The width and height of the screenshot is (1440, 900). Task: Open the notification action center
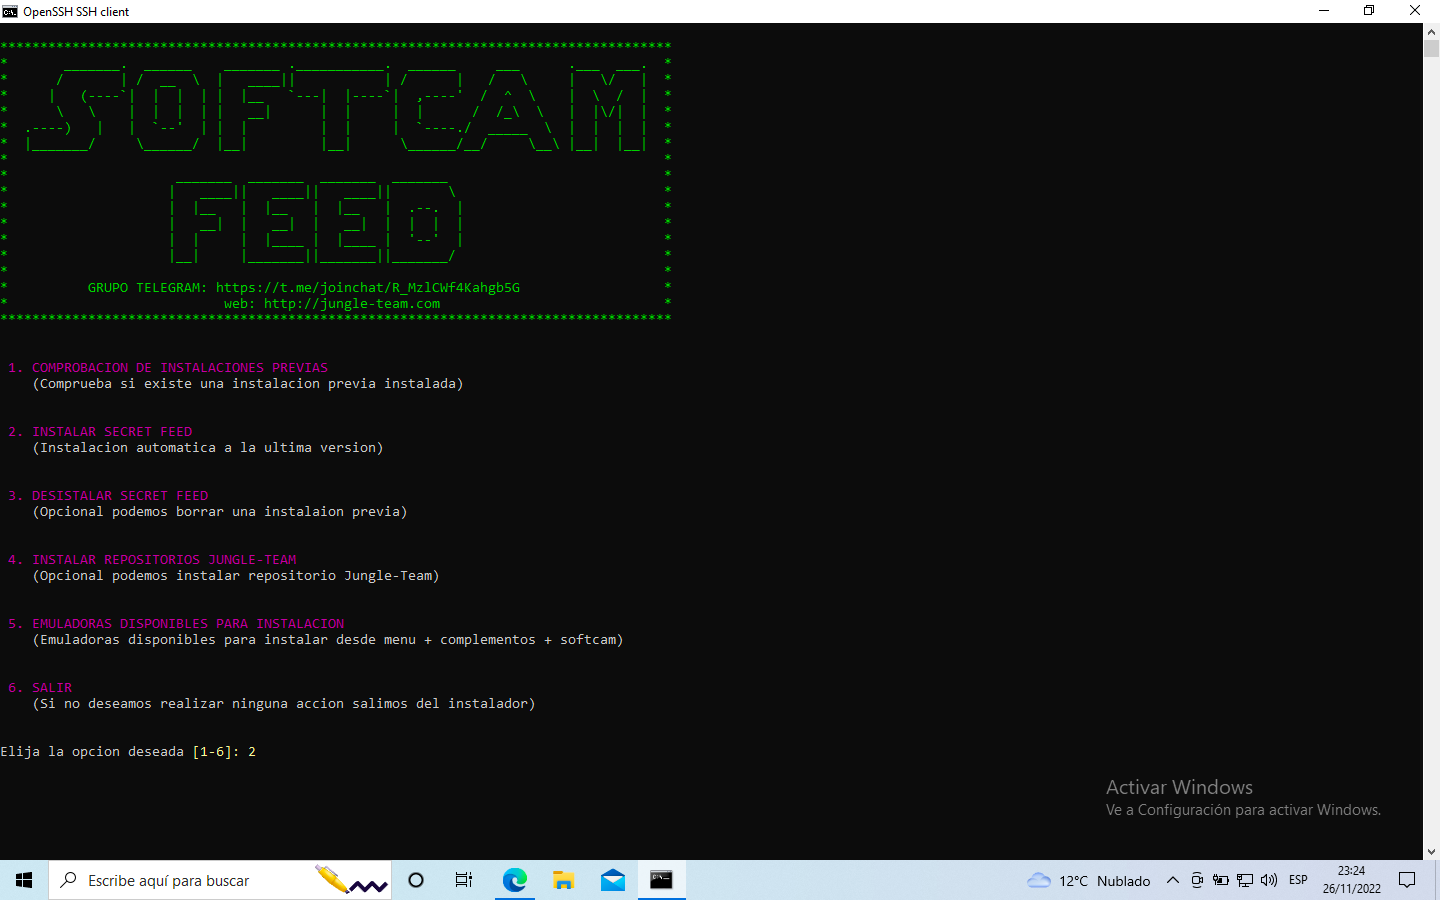click(x=1407, y=880)
